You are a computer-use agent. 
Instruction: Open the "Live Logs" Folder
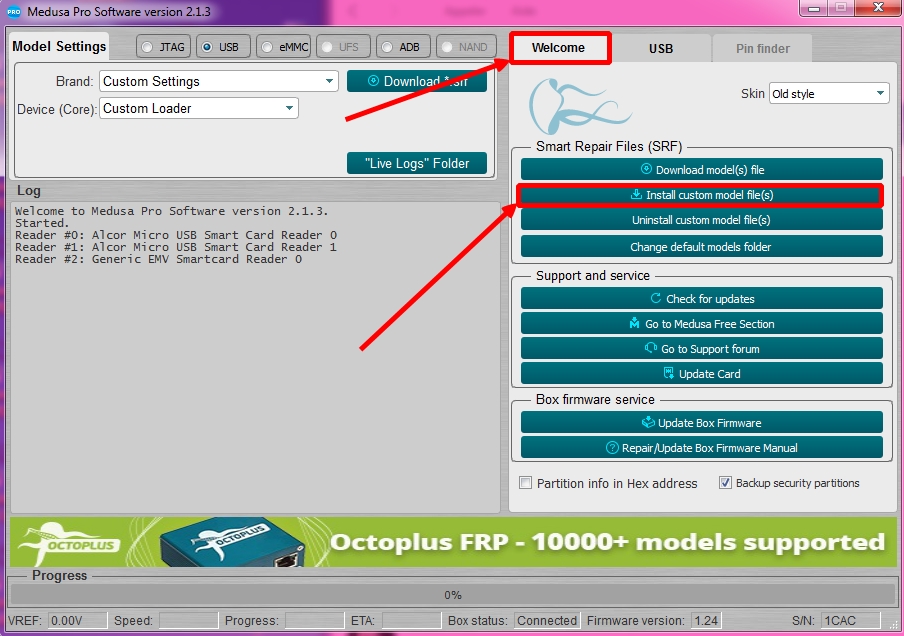(417, 163)
